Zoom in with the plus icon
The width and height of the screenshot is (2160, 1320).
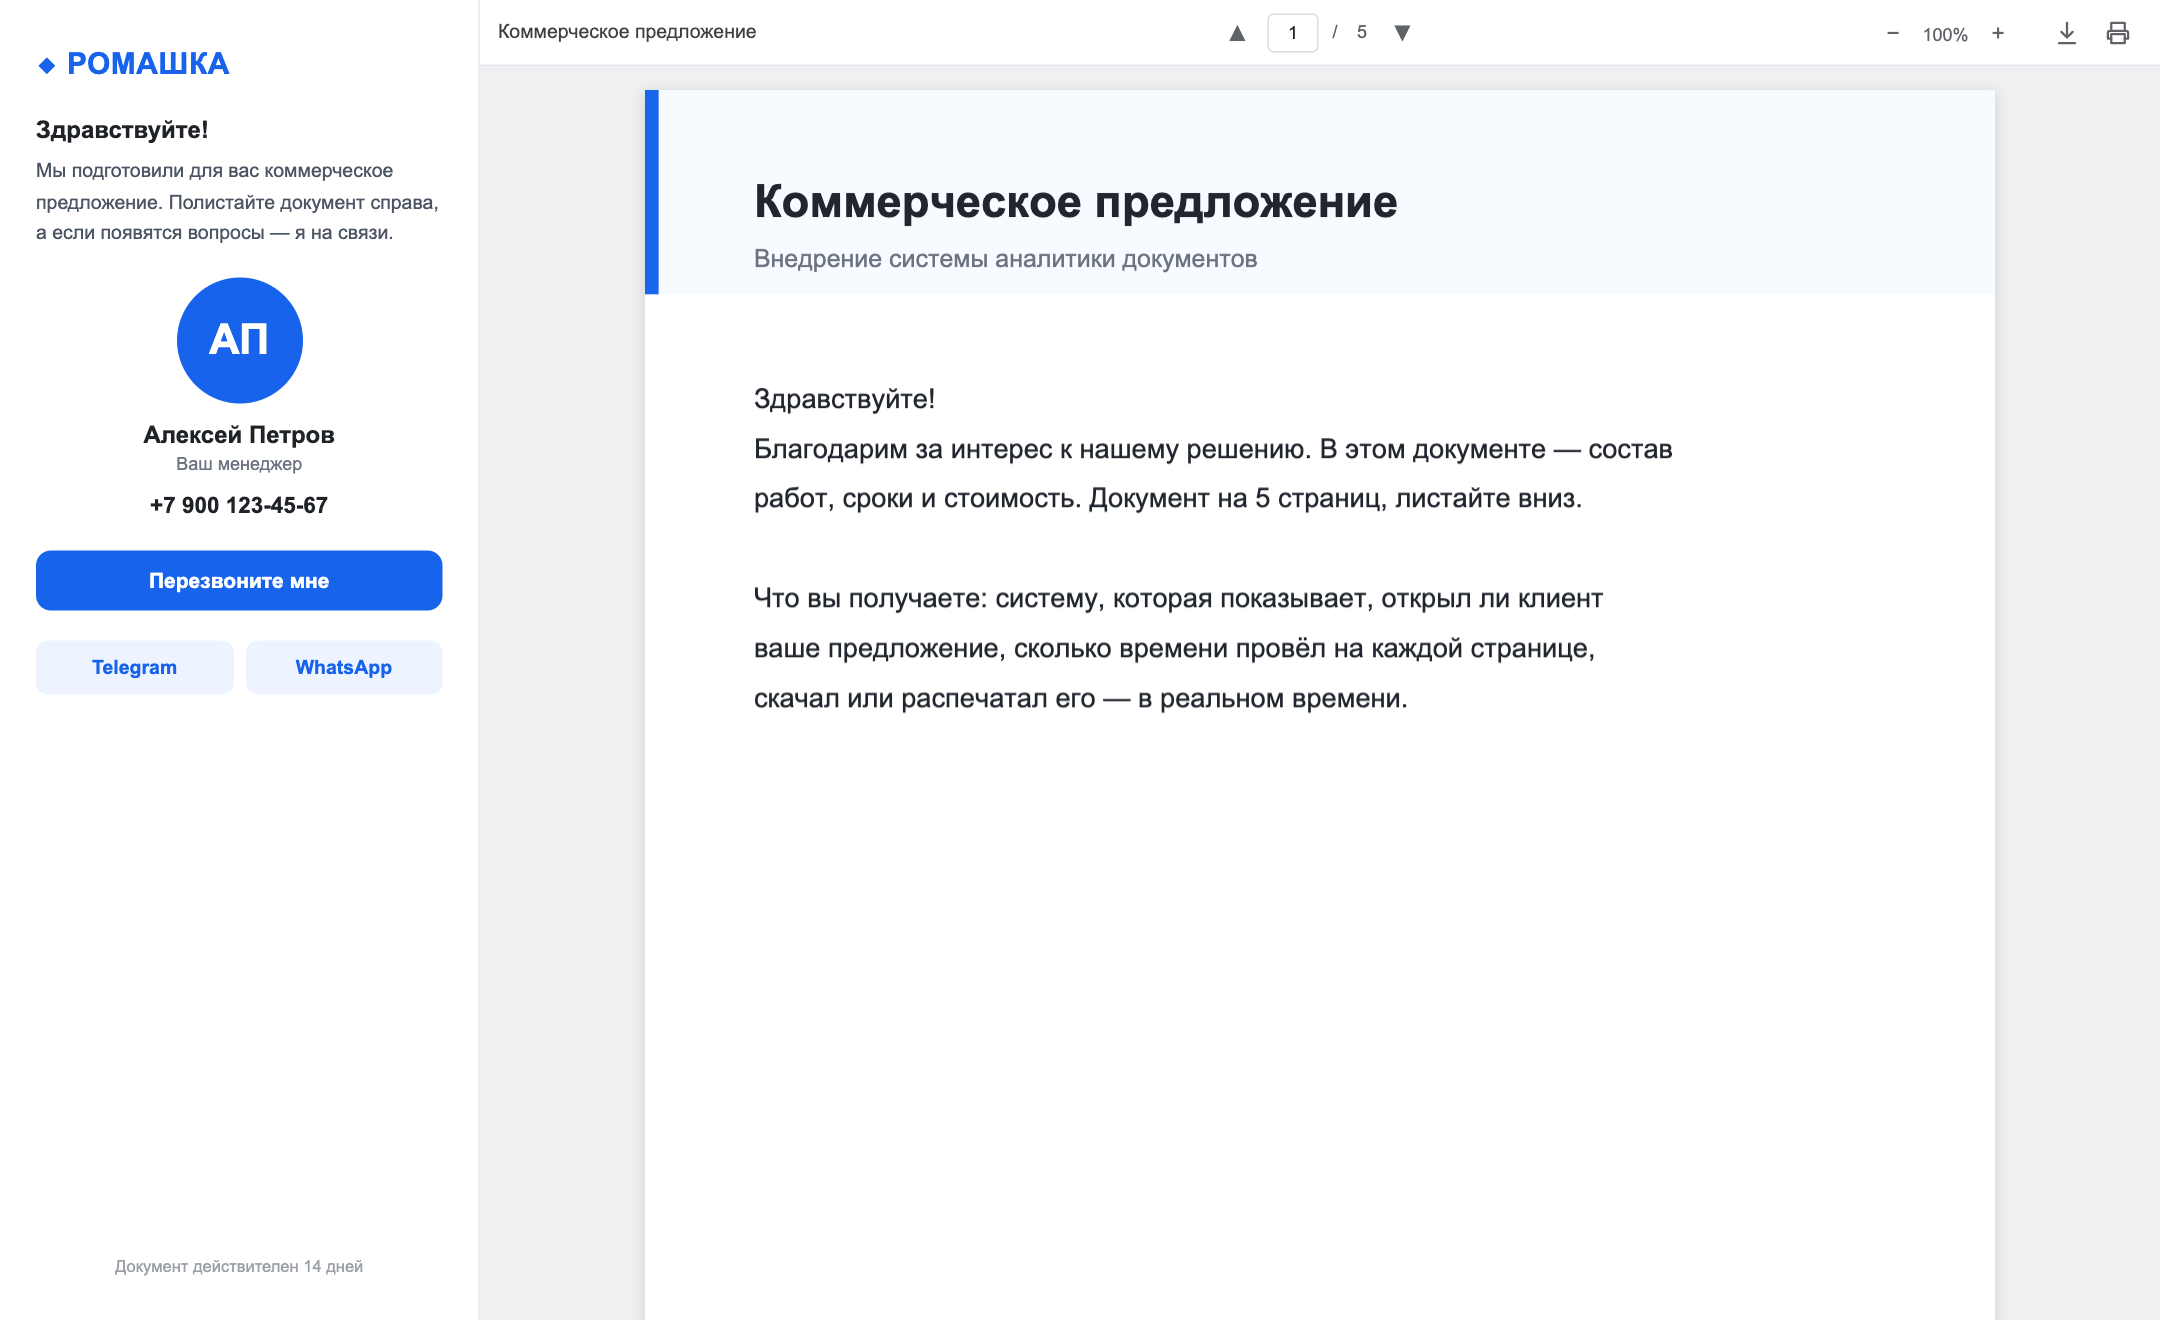[x=1998, y=33]
